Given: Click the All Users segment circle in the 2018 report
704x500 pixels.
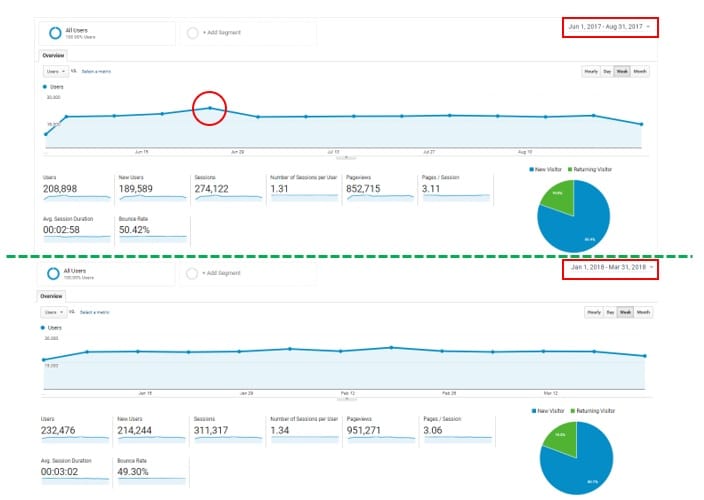Looking at the screenshot, I should 51,273.
